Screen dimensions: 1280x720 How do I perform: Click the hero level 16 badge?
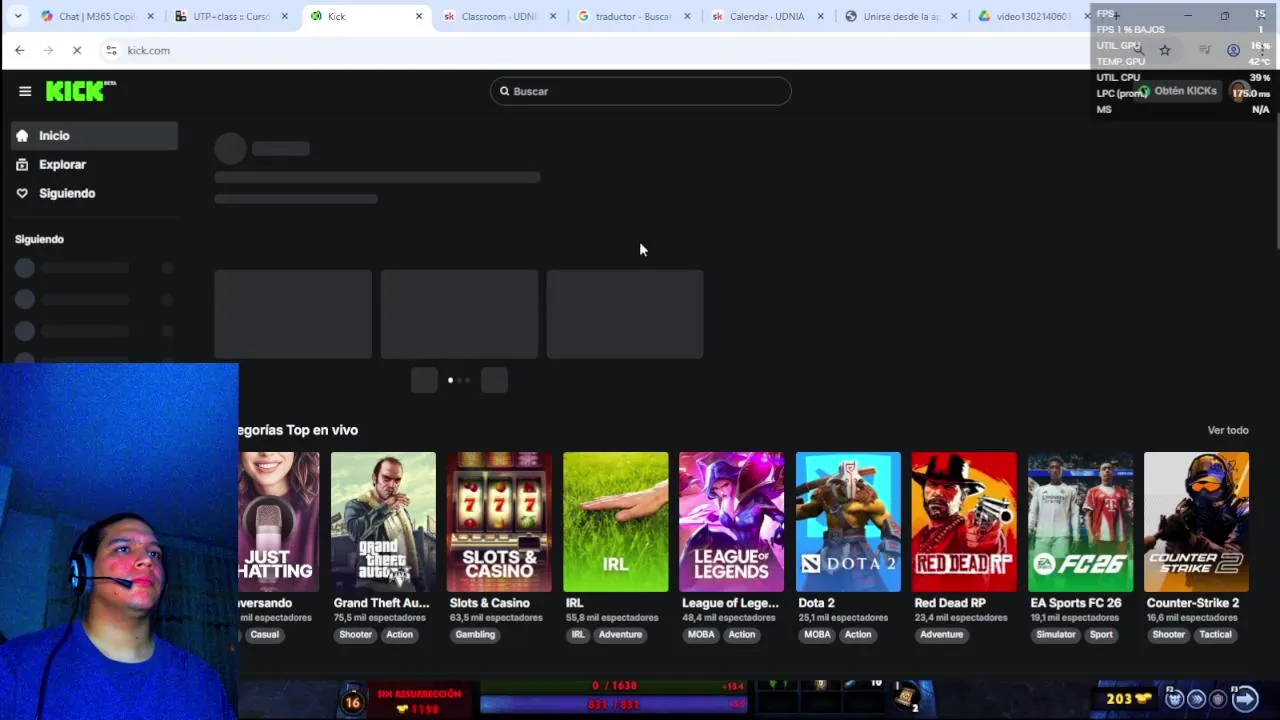pos(352,702)
